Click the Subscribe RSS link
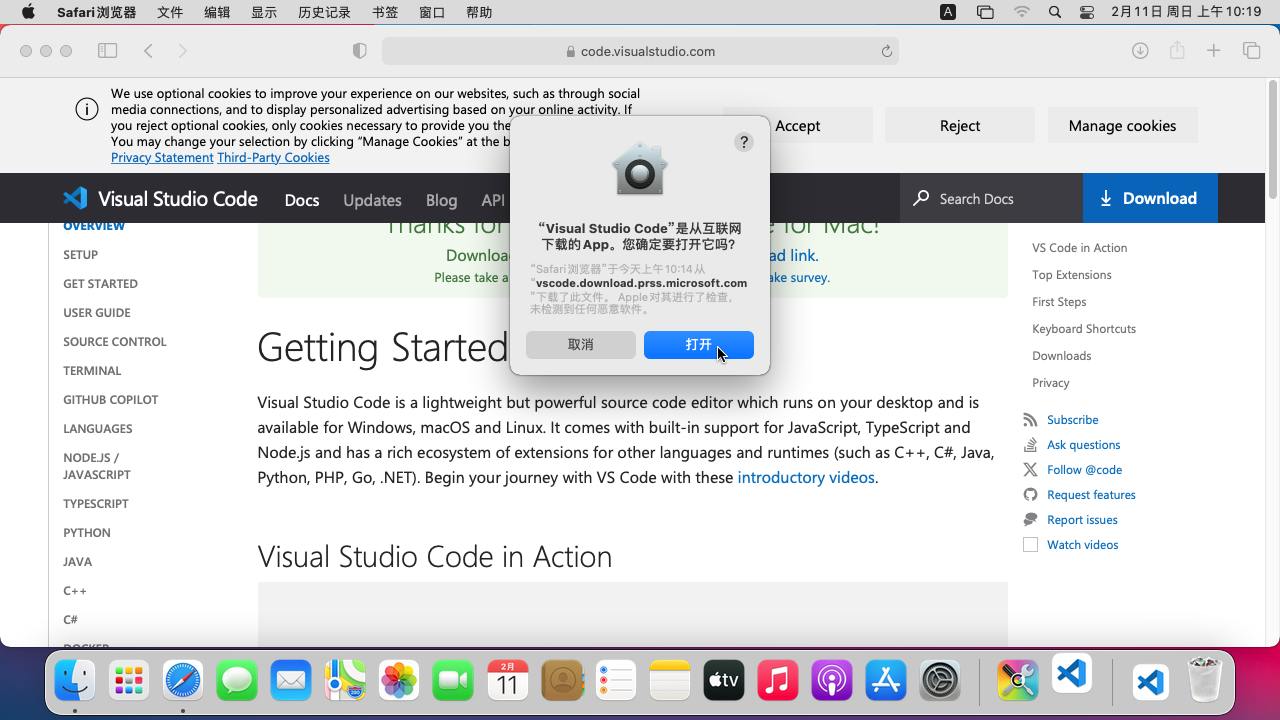This screenshot has width=1280, height=720. 1073,420
